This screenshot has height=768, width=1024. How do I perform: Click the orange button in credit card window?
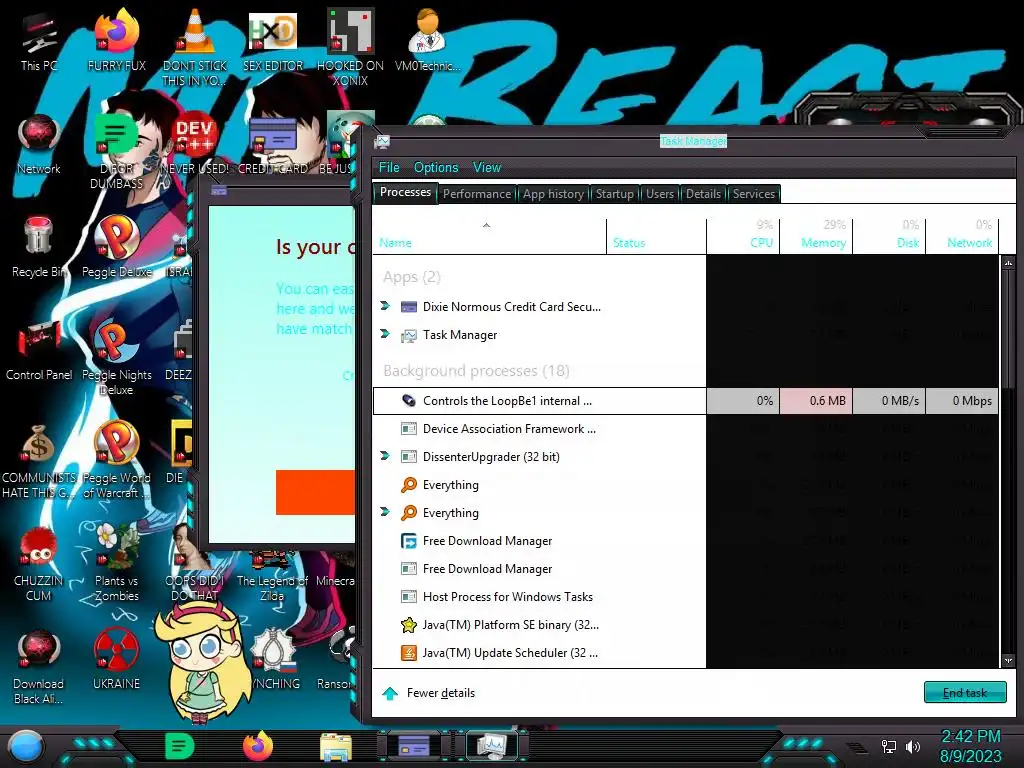(x=315, y=492)
